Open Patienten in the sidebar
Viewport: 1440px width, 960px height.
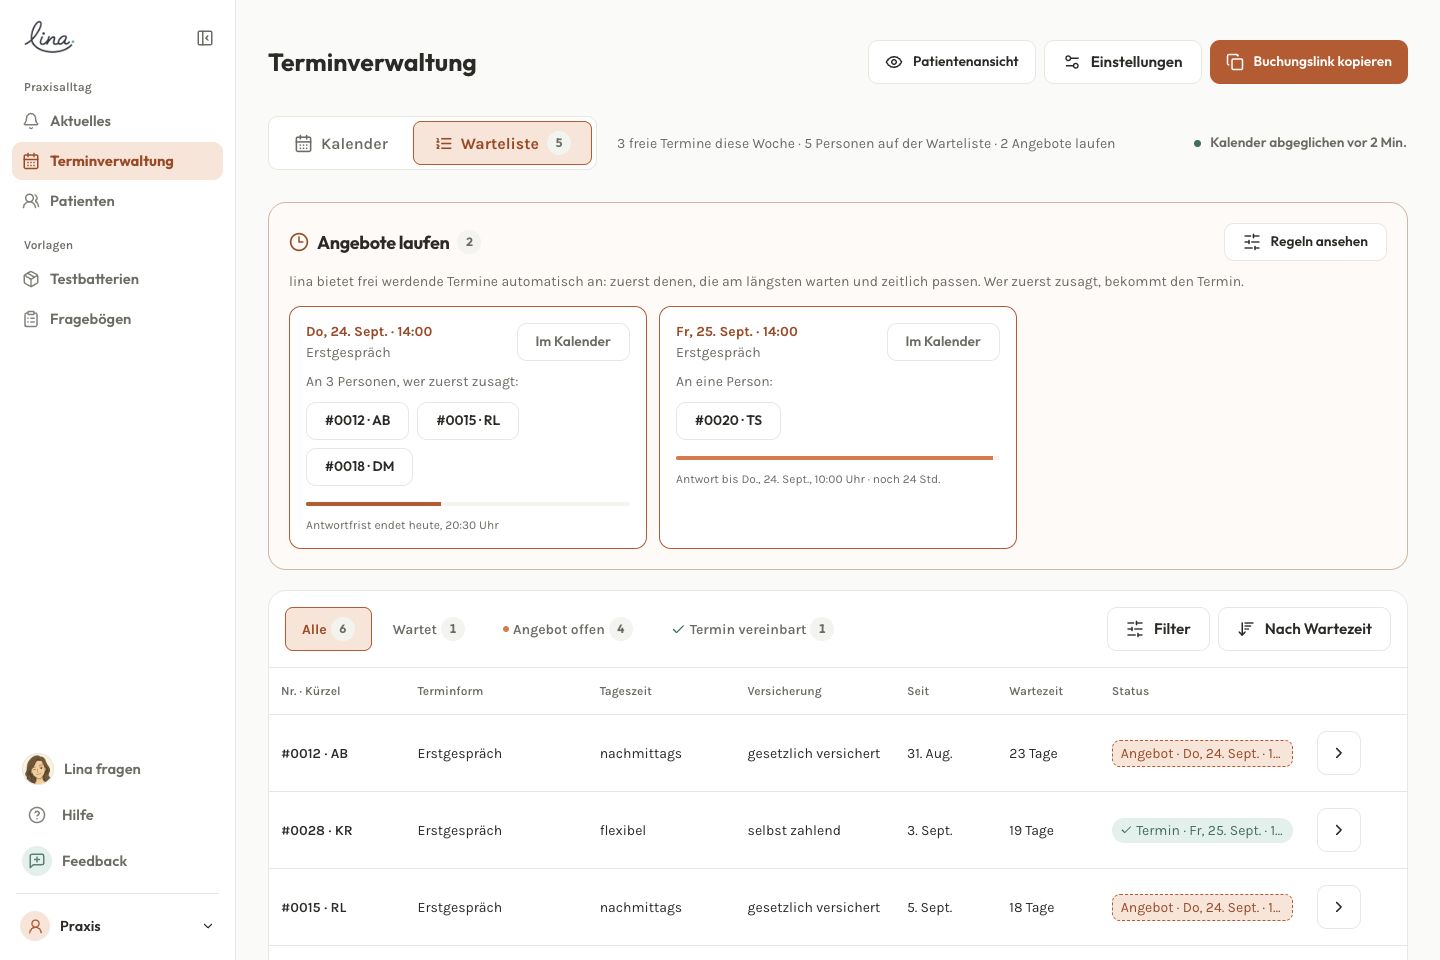pos(117,201)
